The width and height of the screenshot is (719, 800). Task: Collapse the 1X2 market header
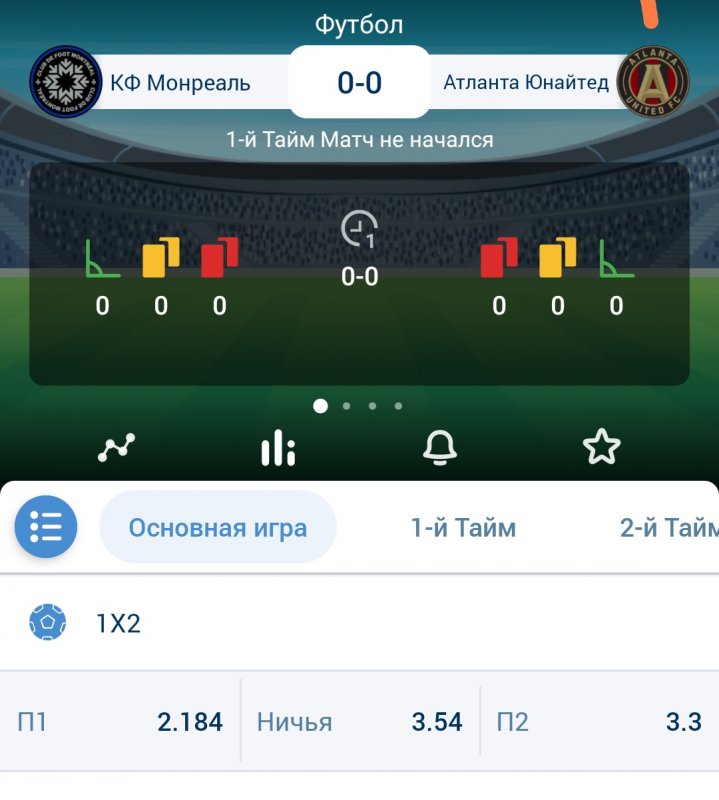pos(359,622)
